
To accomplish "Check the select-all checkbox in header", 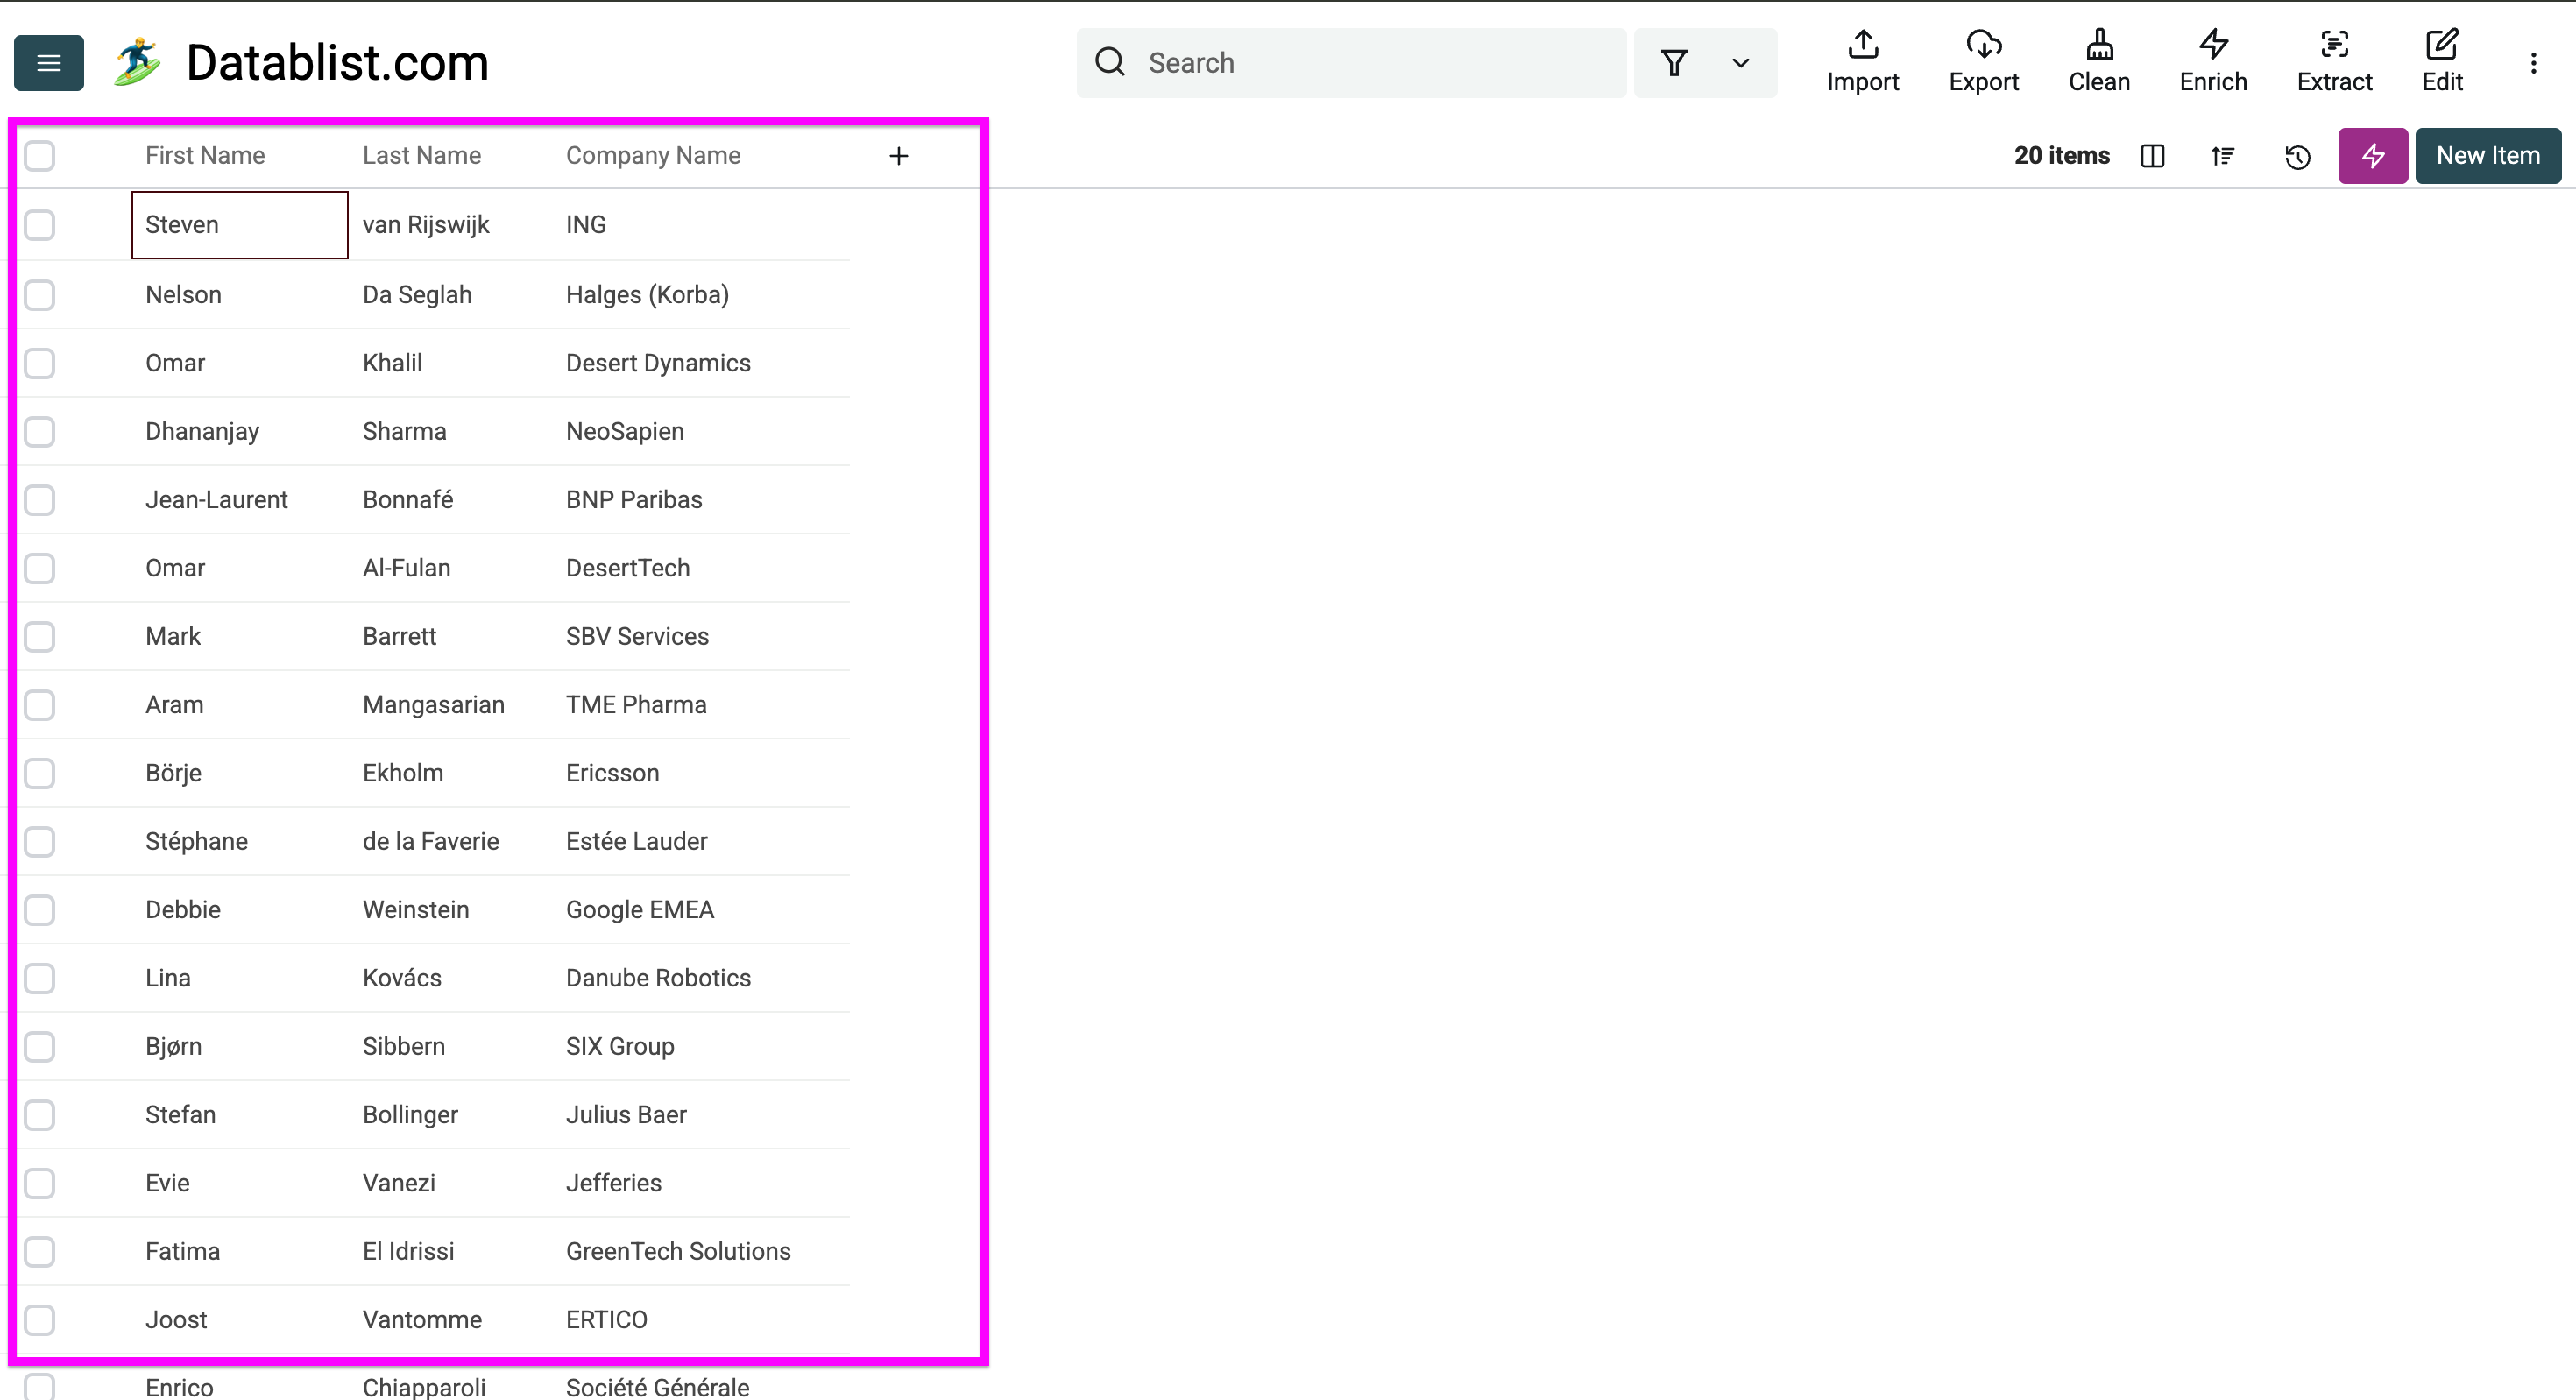I will click(39, 156).
